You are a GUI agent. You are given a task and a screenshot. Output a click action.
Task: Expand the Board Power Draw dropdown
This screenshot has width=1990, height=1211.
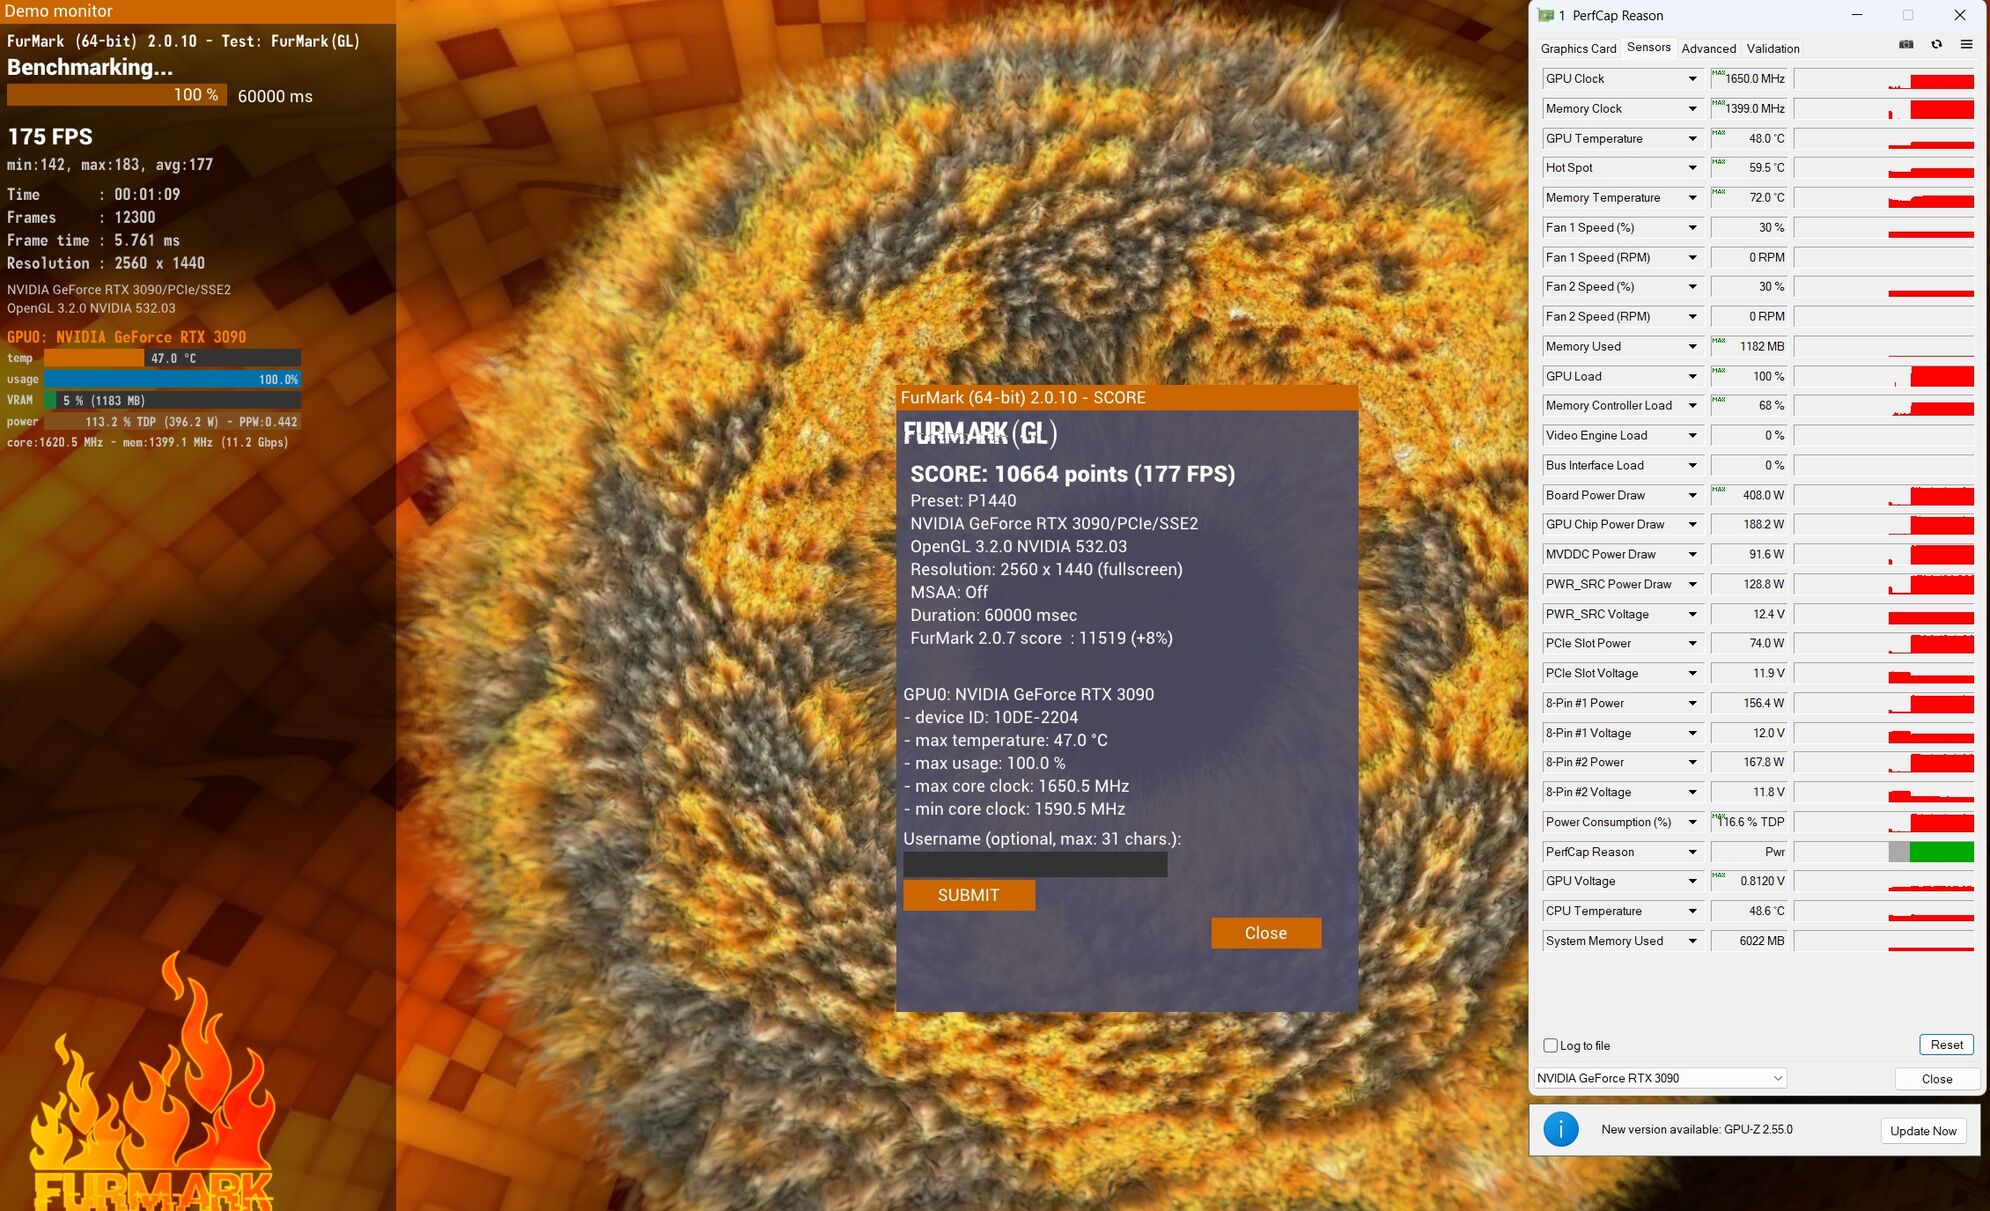pyautogui.click(x=1692, y=495)
